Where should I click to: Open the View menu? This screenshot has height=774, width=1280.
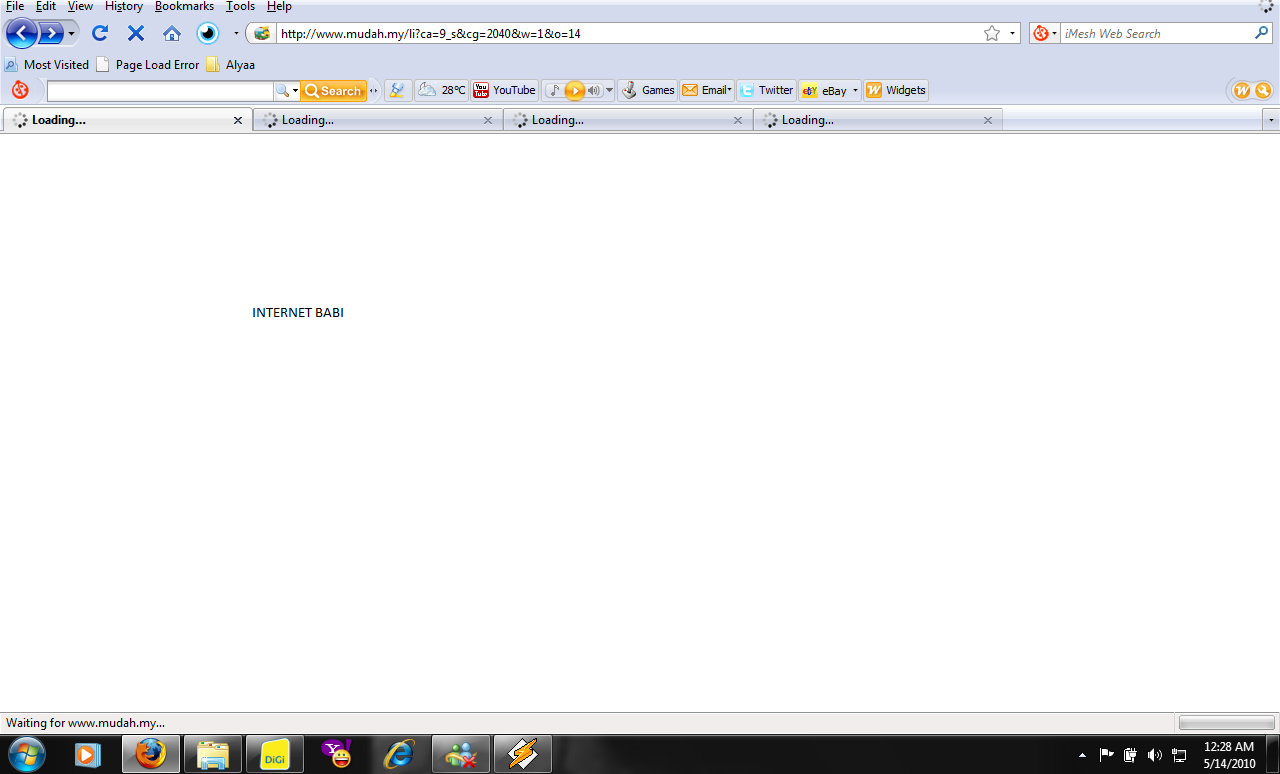point(80,6)
